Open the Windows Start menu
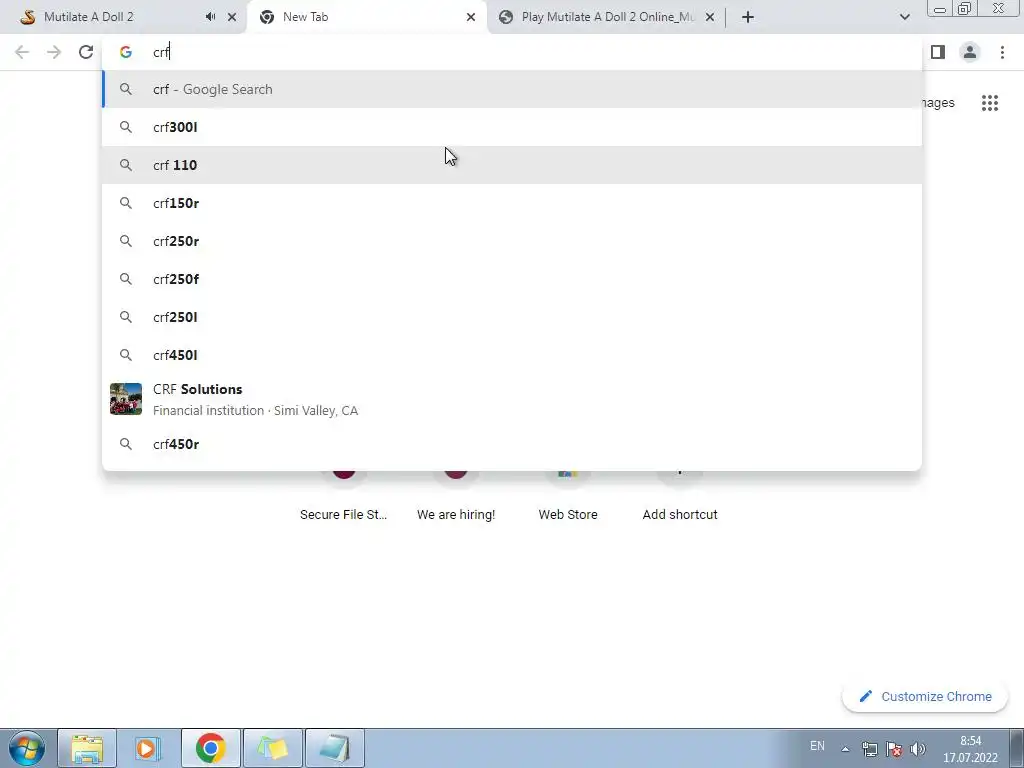 [26, 748]
